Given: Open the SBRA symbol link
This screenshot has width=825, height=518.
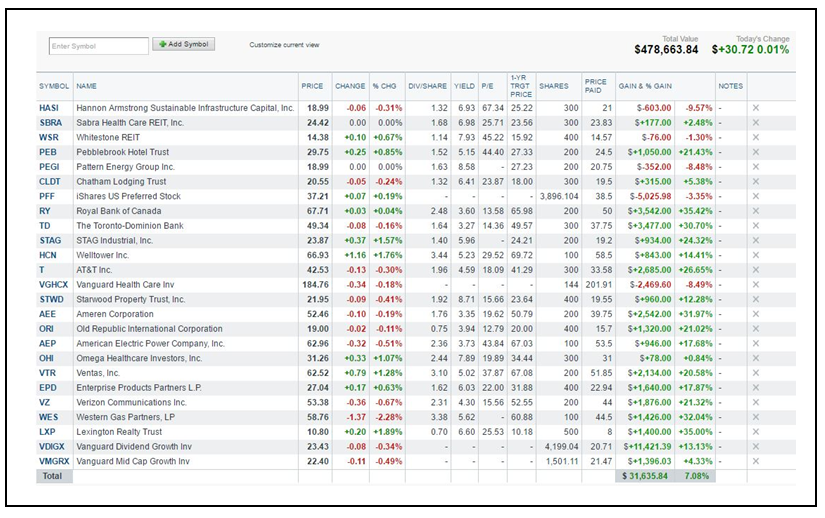Looking at the screenshot, I should 51,123.
